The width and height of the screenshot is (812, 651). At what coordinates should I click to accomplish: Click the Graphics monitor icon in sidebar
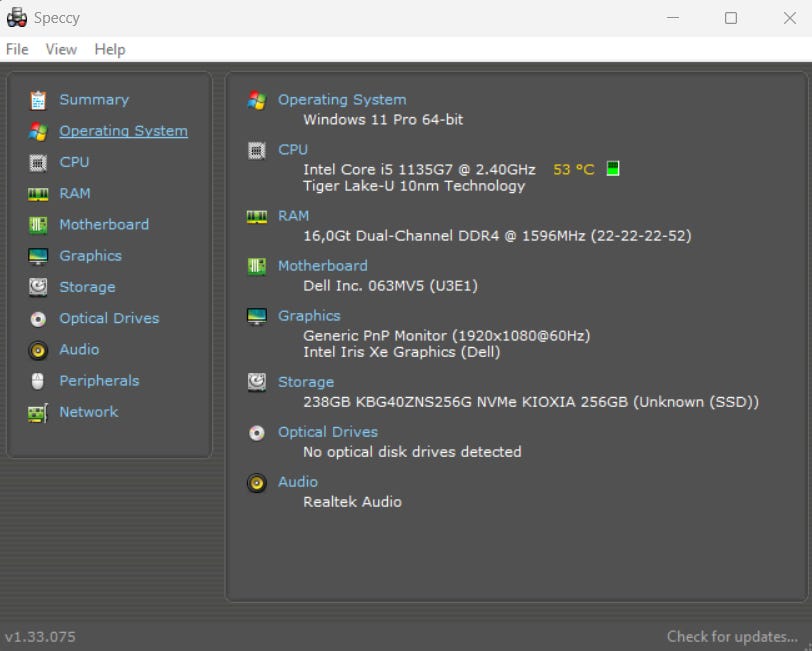click(38, 256)
